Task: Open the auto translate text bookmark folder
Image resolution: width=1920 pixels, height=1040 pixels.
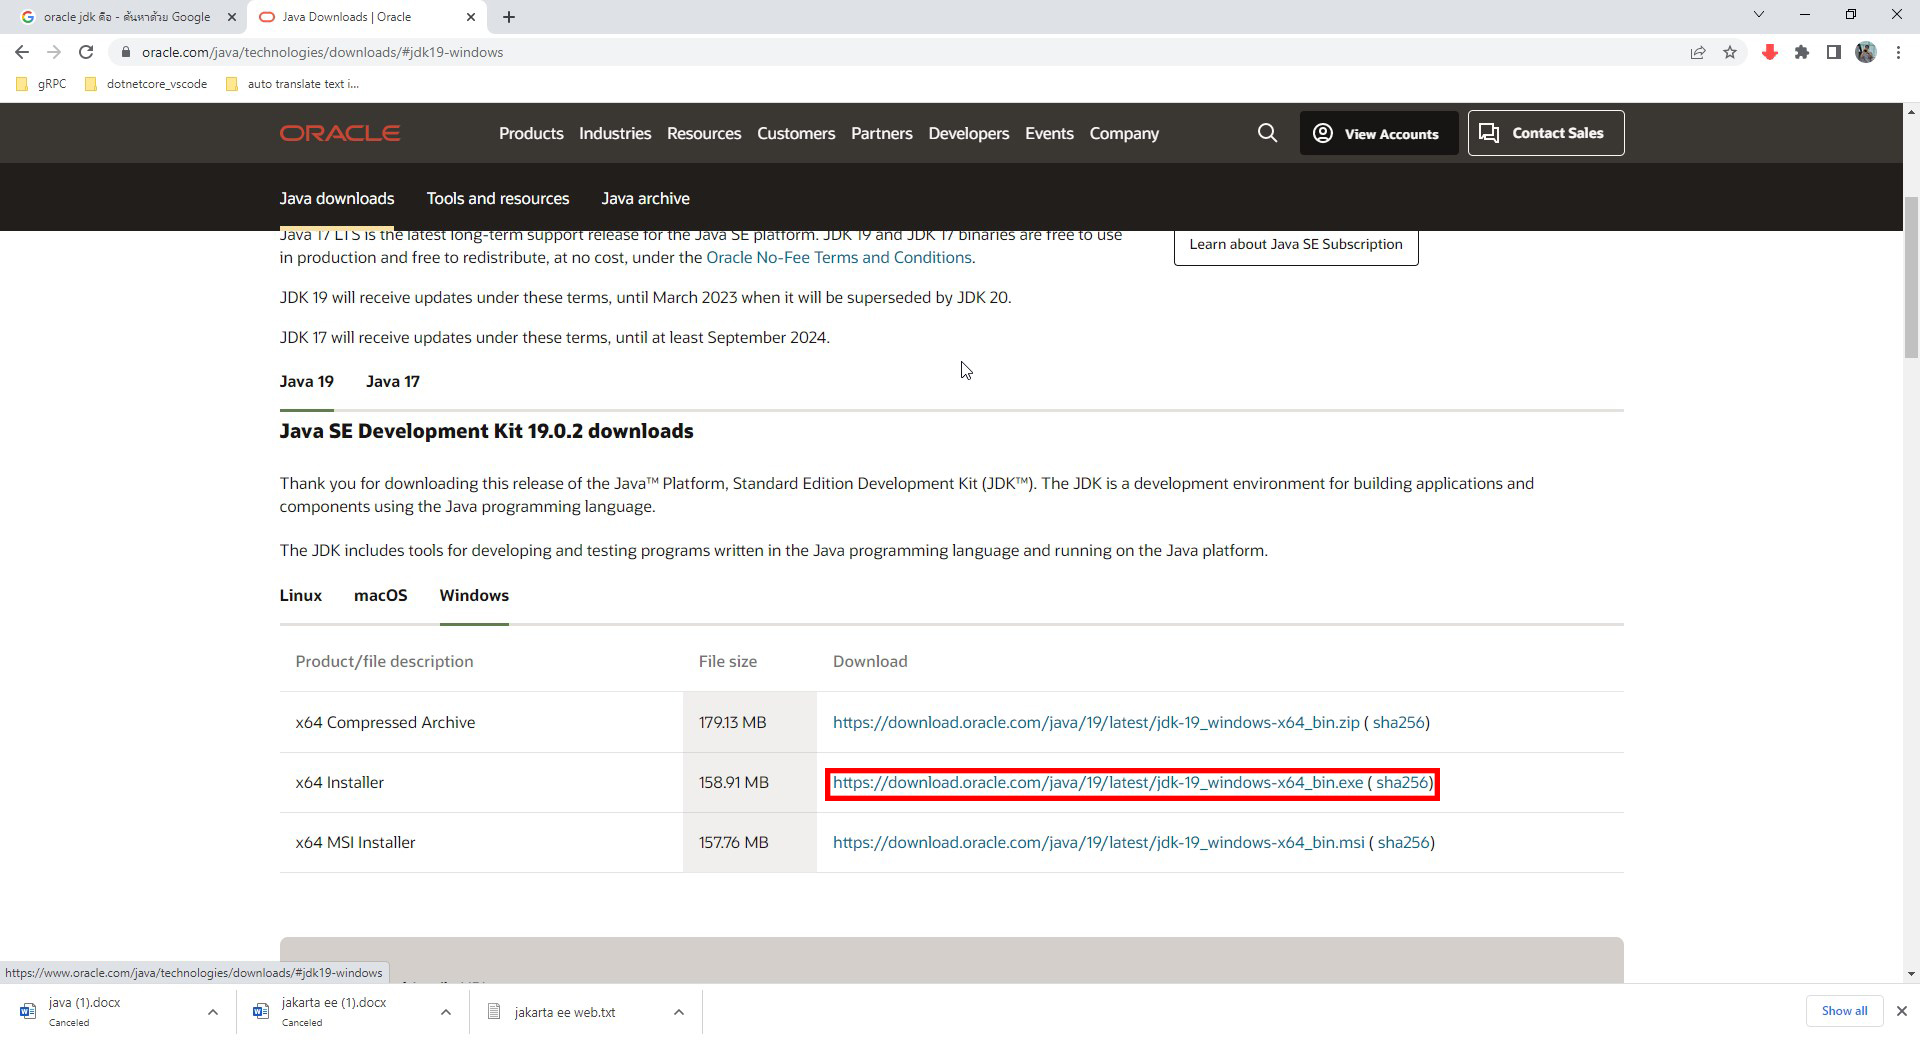Action: click(x=292, y=84)
